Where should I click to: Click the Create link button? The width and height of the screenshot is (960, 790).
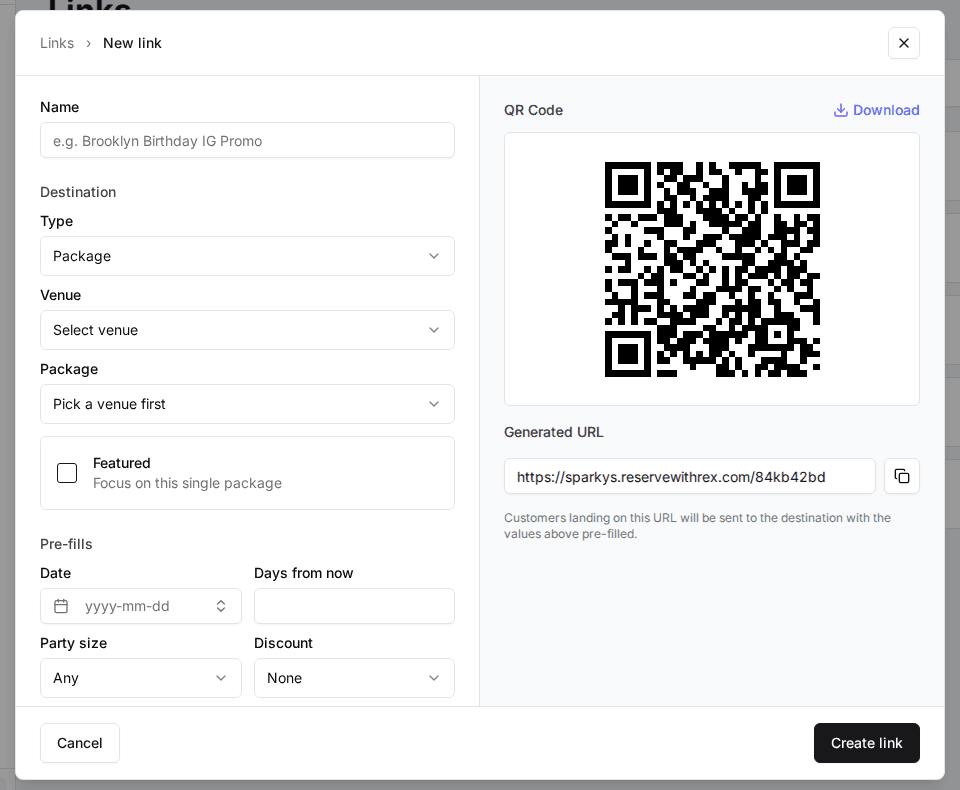pos(866,743)
